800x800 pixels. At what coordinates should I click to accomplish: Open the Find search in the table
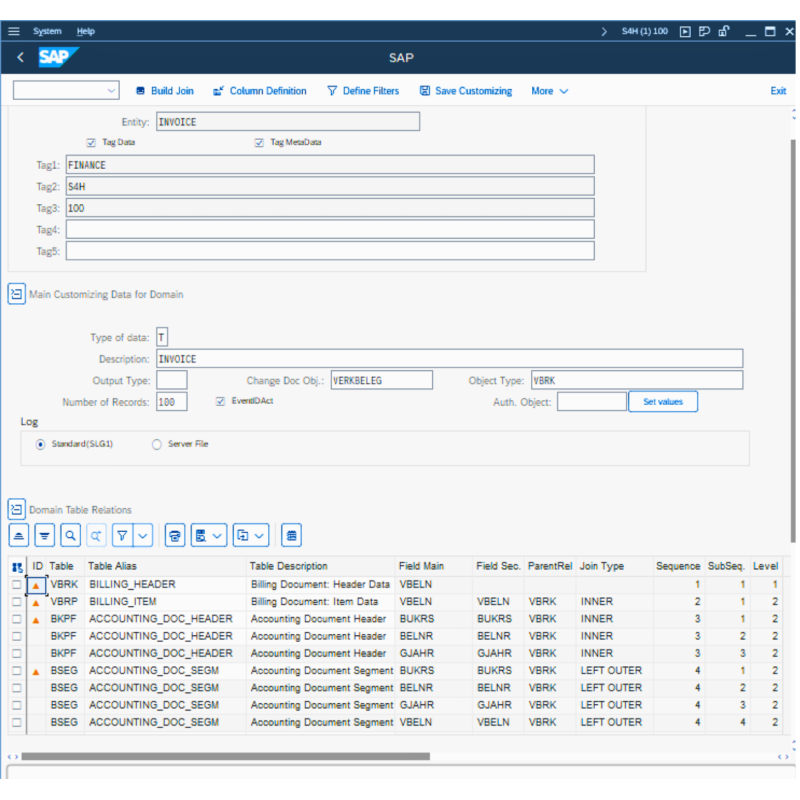[70, 535]
